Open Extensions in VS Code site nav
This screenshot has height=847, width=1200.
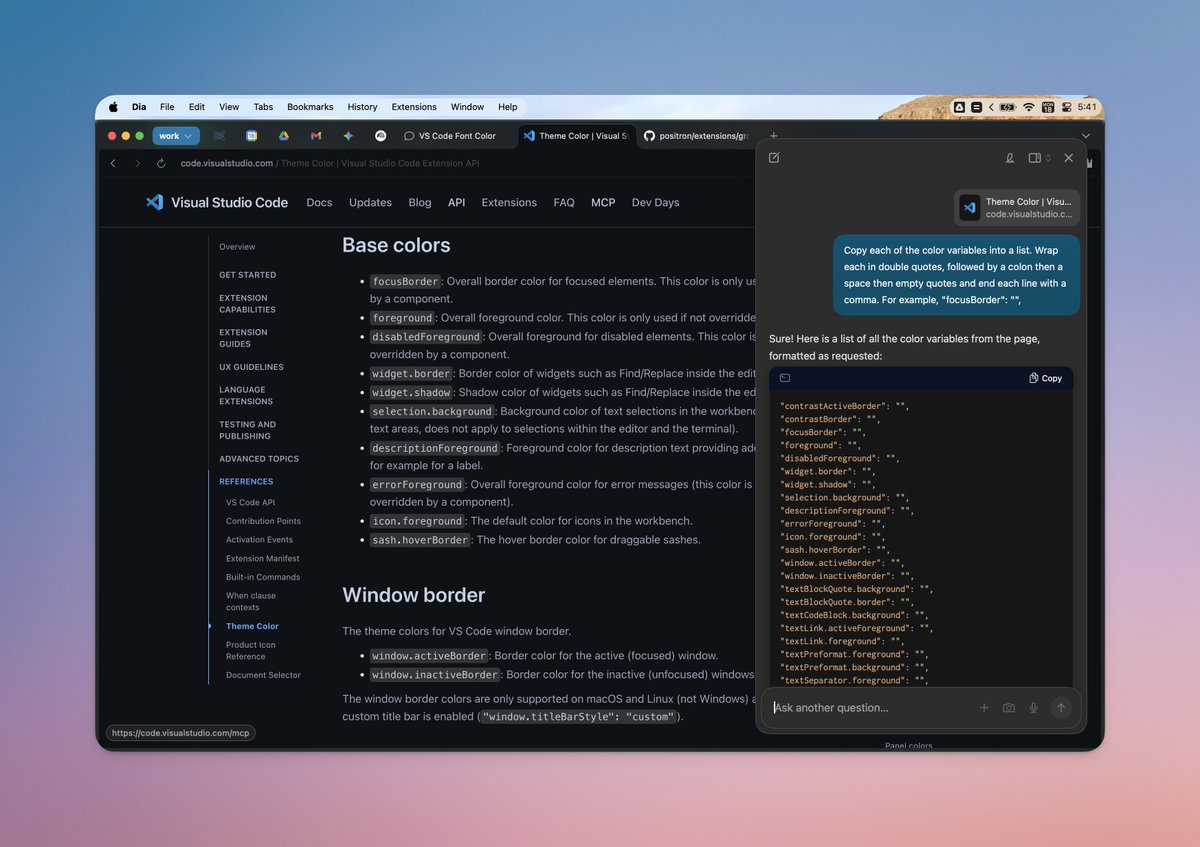[x=509, y=202]
